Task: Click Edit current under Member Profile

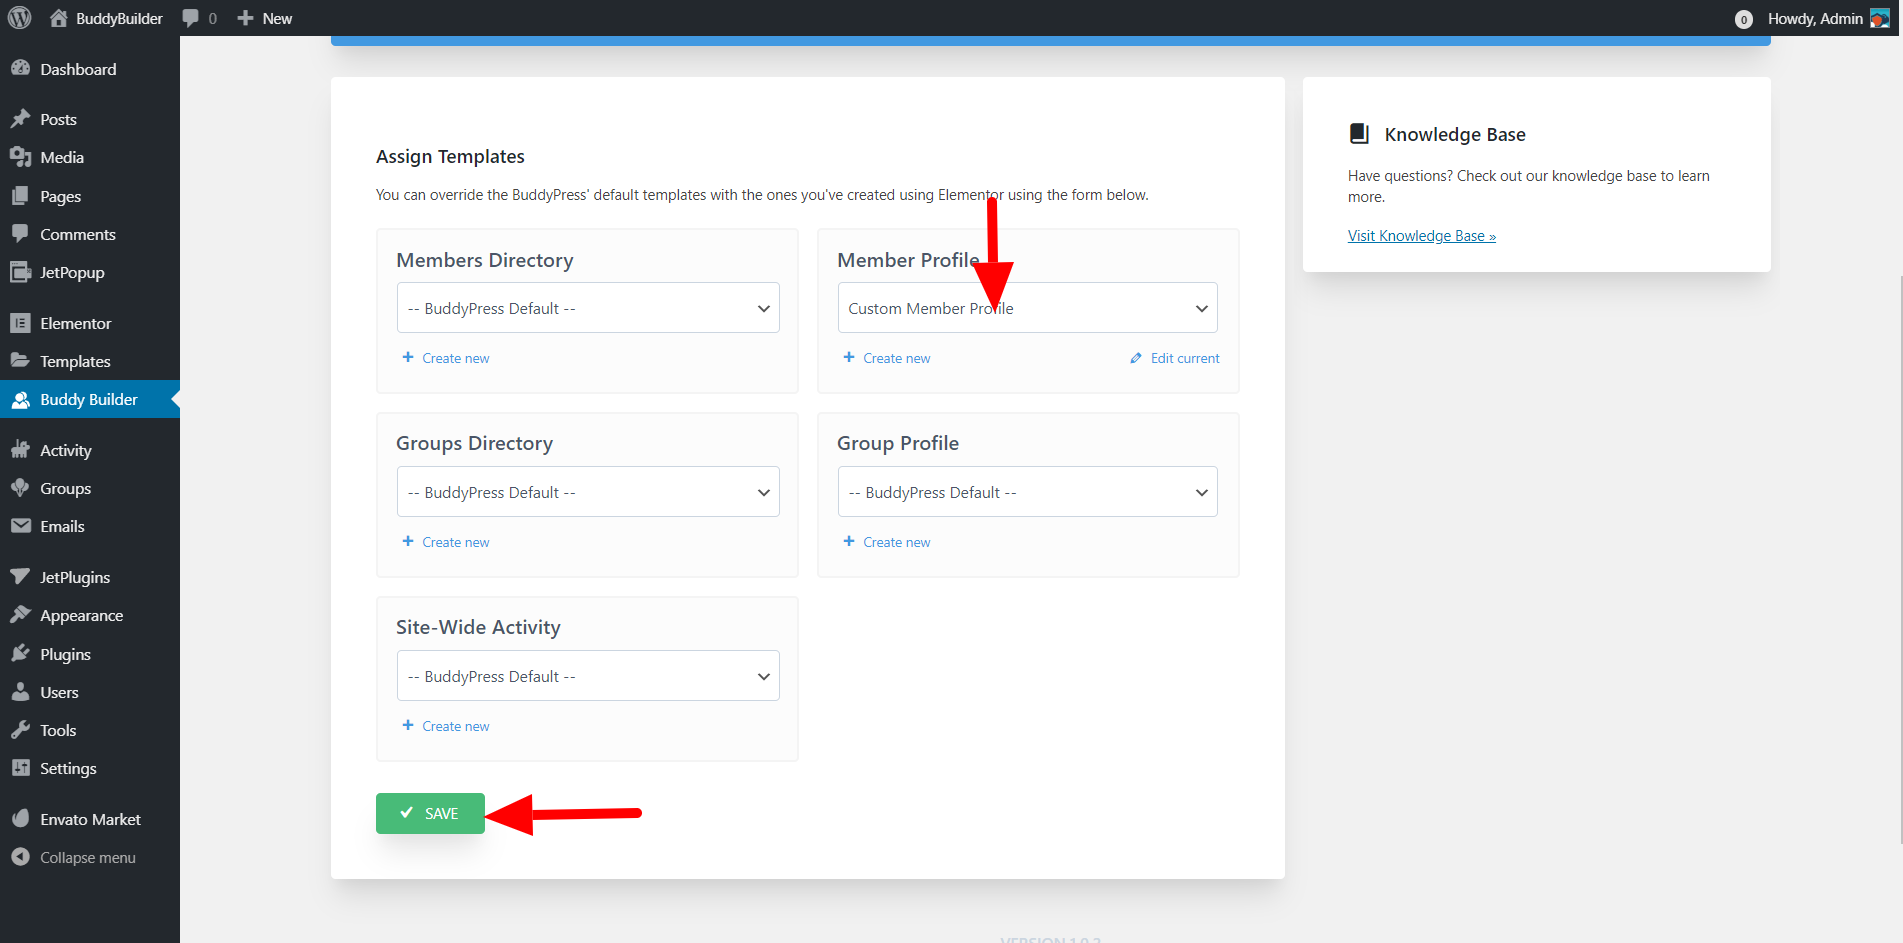Action: (1175, 358)
